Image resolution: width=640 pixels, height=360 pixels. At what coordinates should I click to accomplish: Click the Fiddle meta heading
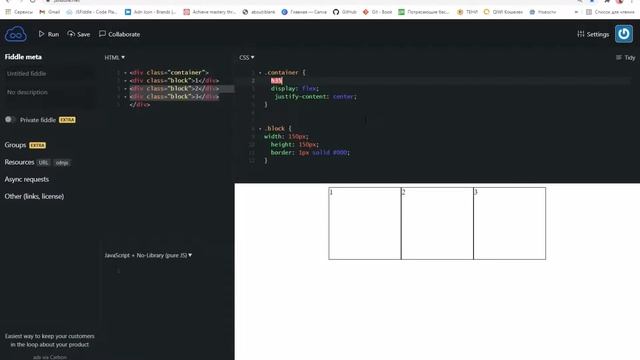pyautogui.click(x=23, y=57)
